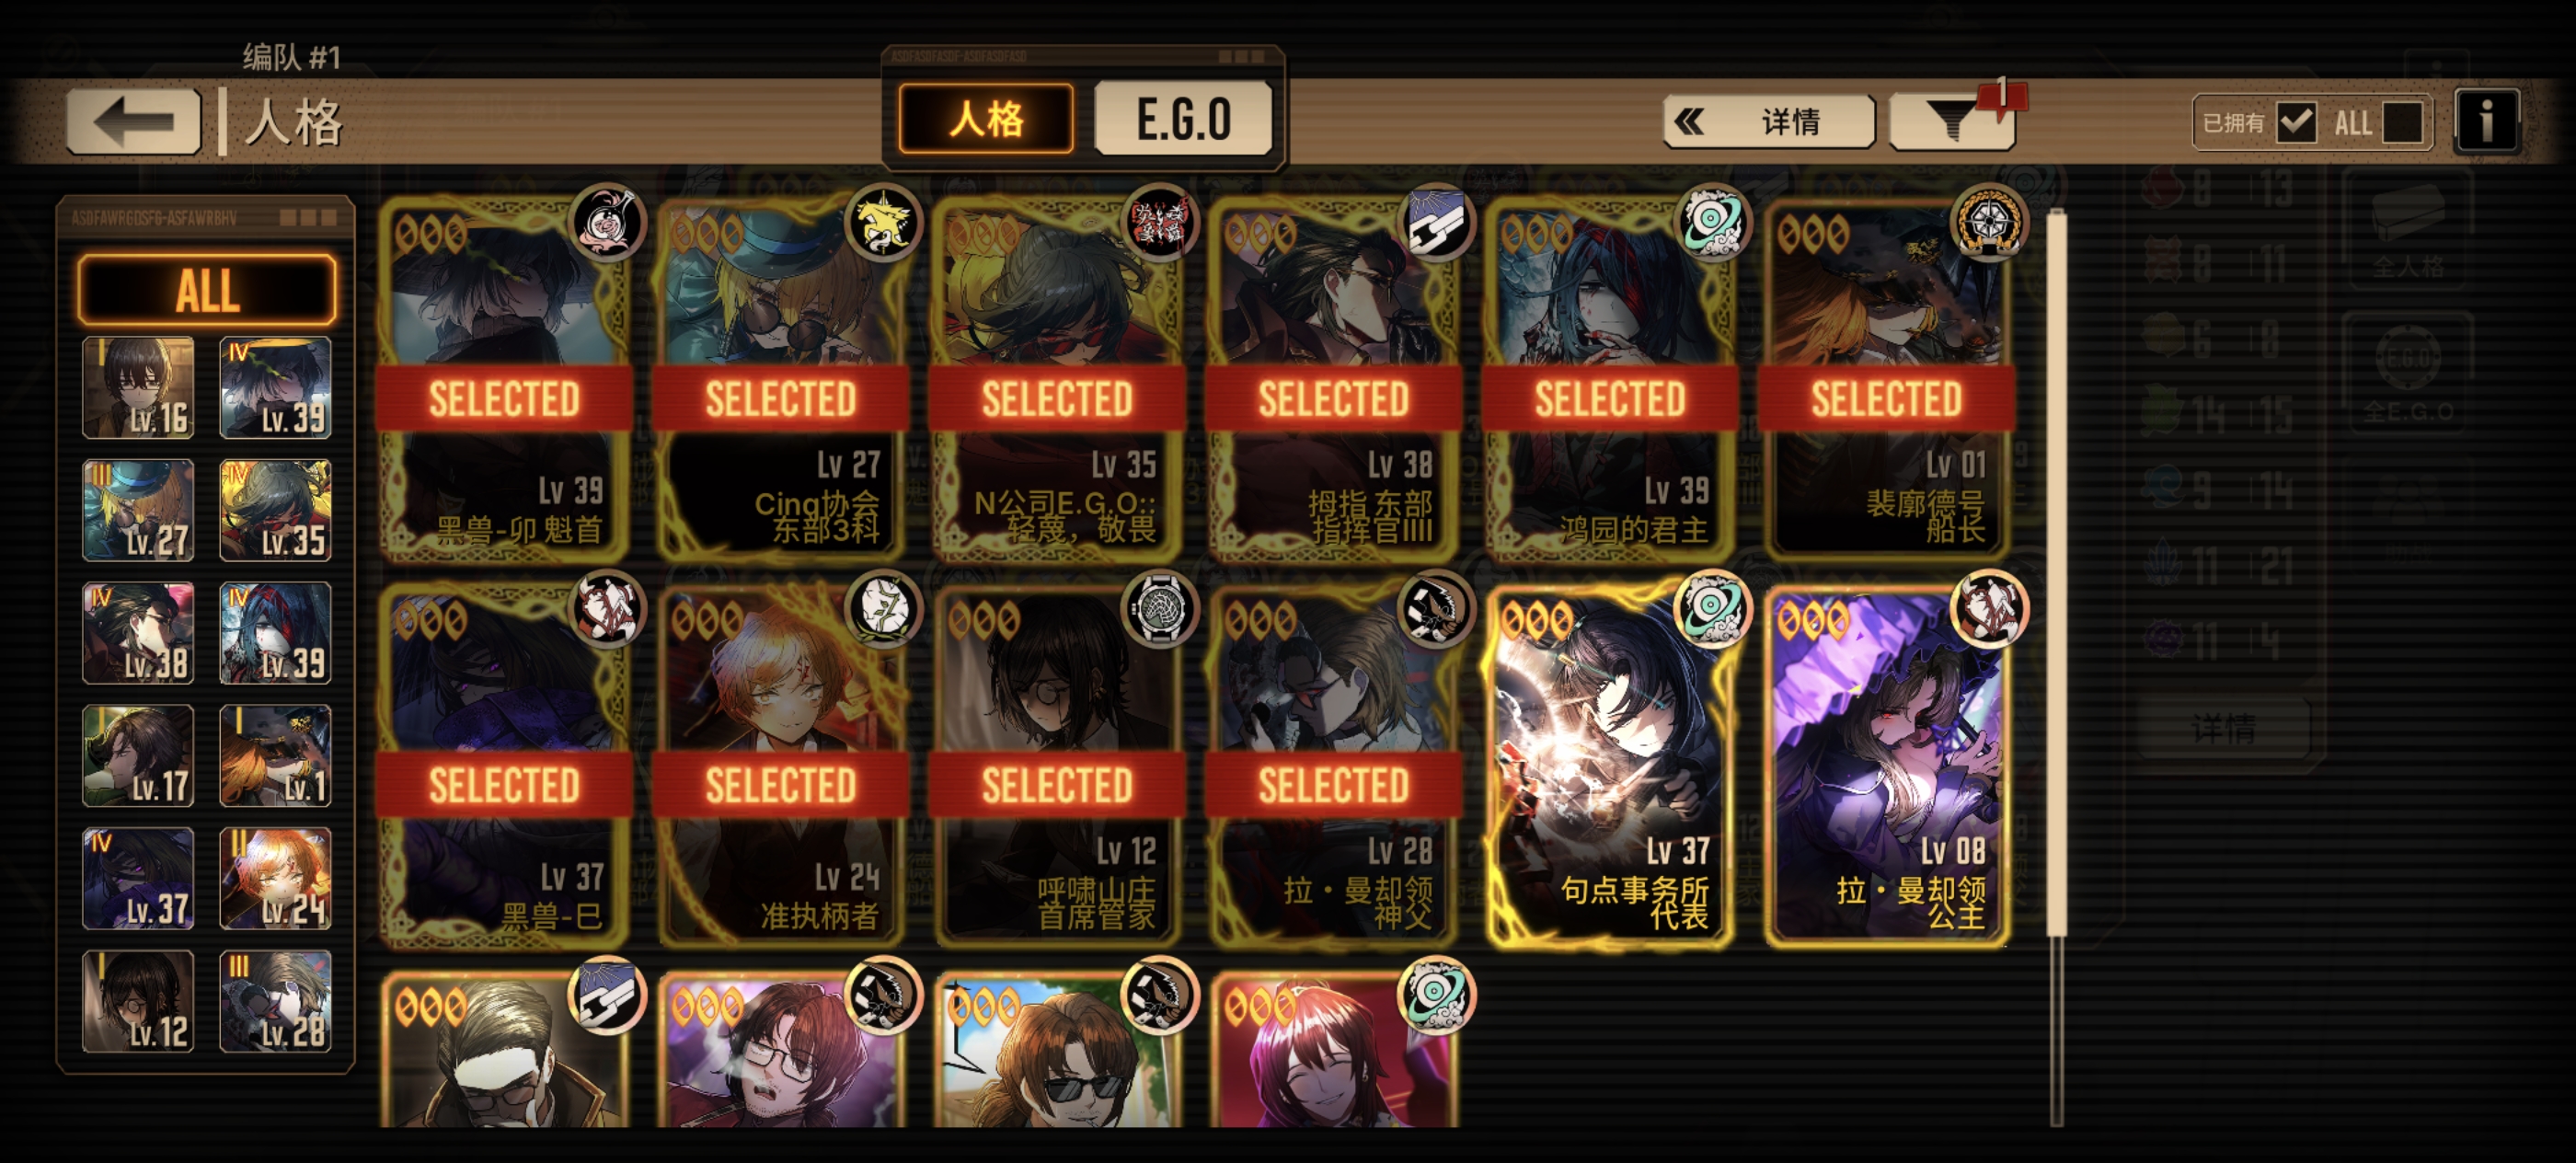Collapse the sidebar panel header dots
Viewport: 2576px width, 1163px height.
[307, 217]
